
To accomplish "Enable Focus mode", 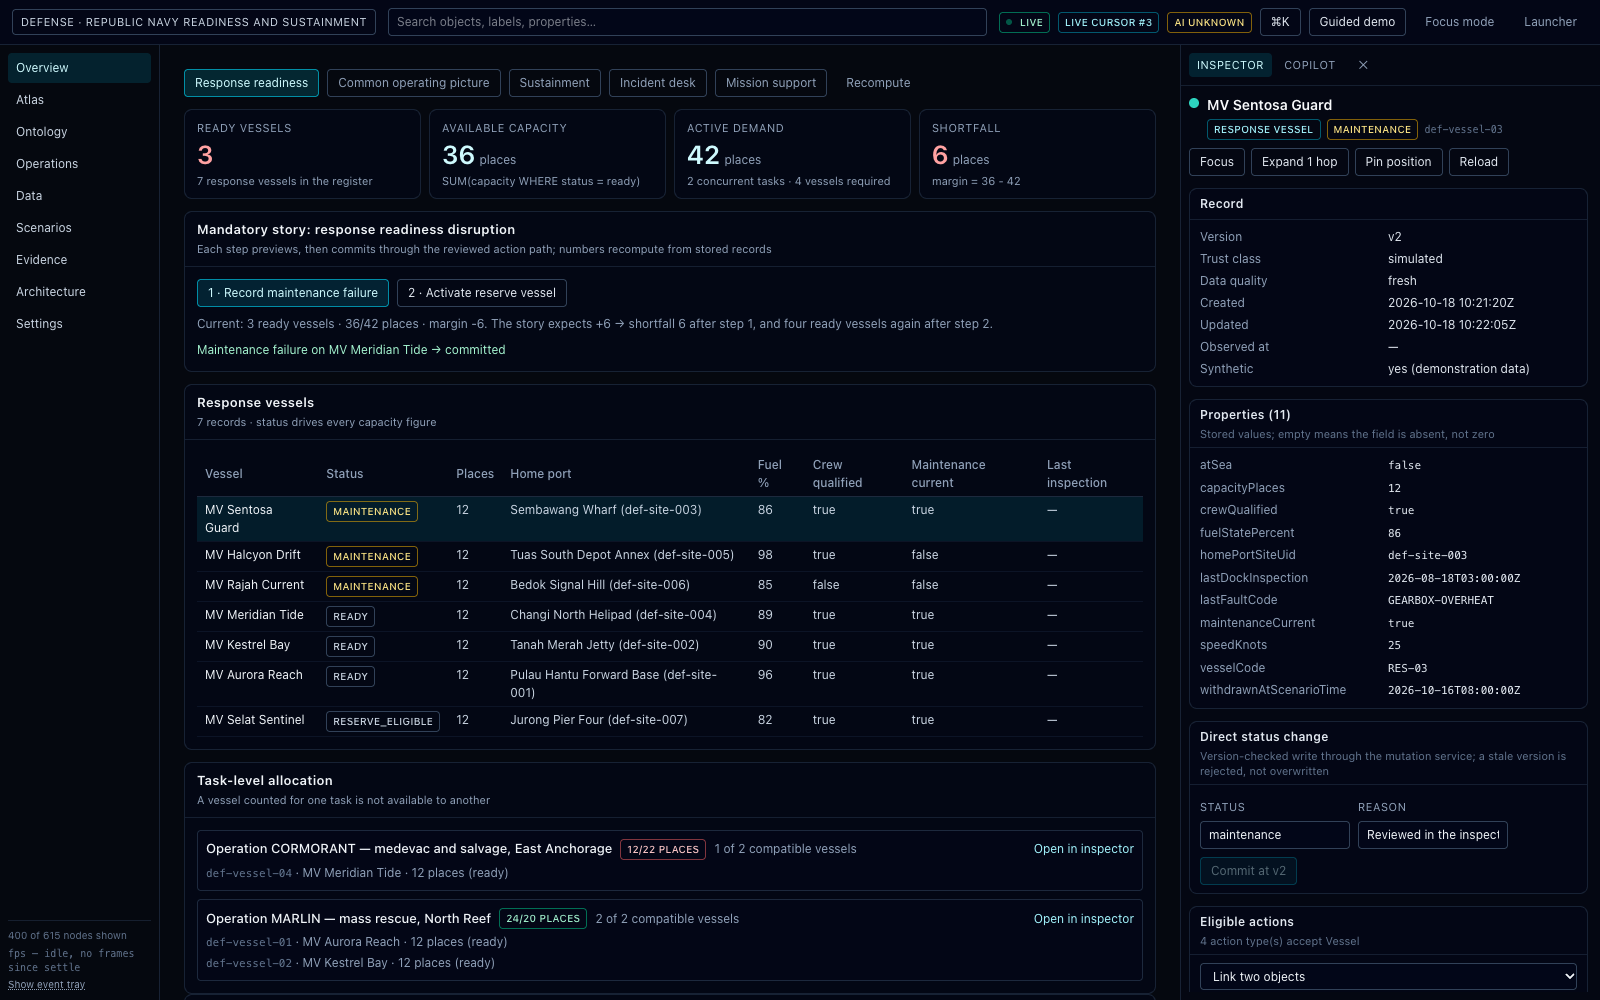I will [x=1459, y=22].
